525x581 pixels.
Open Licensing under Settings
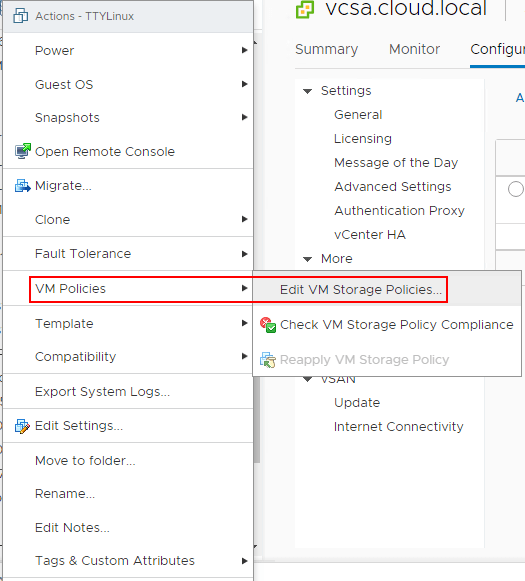point(363,139)
